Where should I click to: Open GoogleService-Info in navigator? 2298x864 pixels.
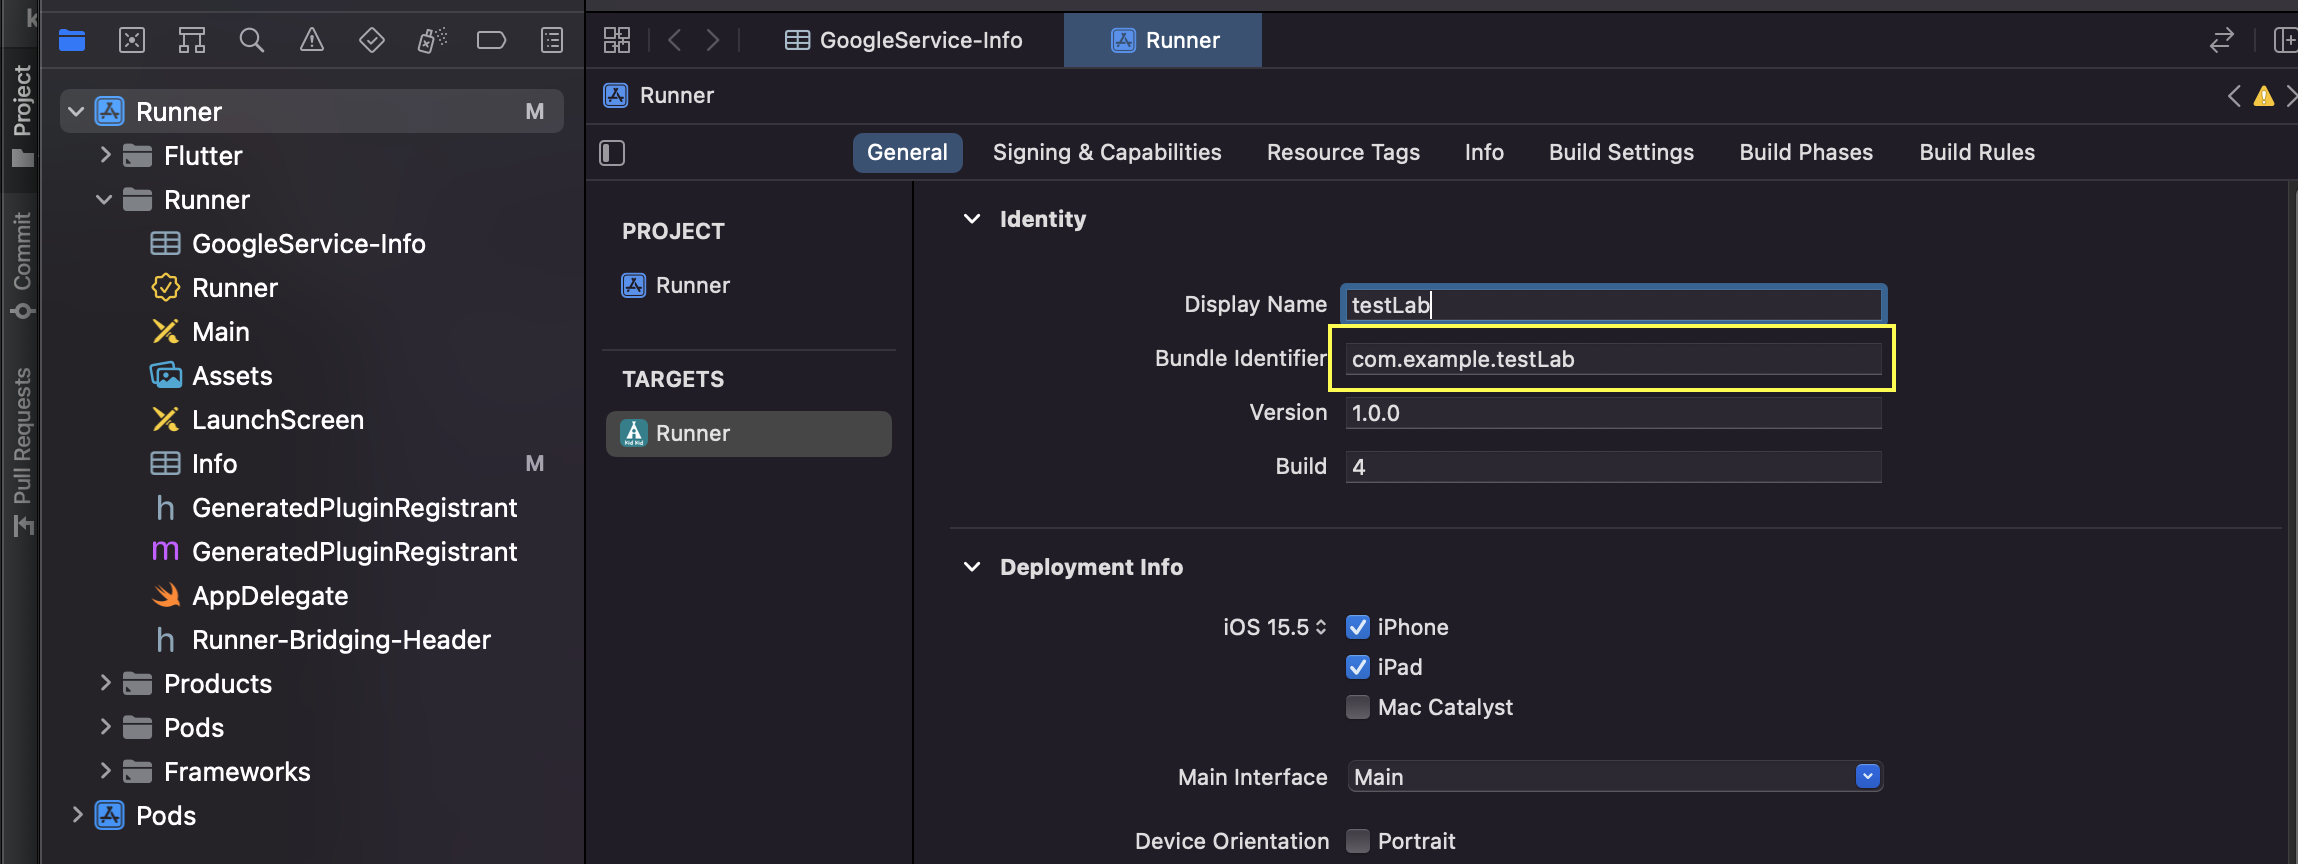point(288,244)
